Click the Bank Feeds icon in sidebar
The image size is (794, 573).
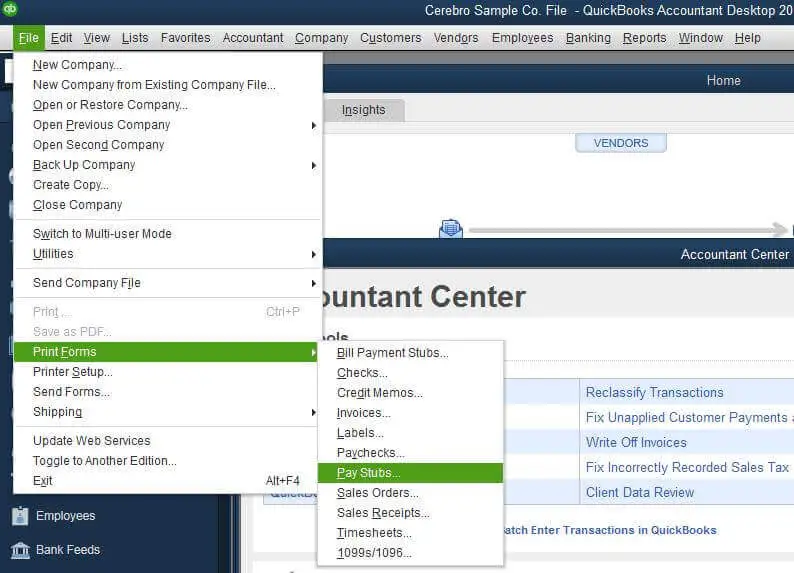[x=20, y=550]
